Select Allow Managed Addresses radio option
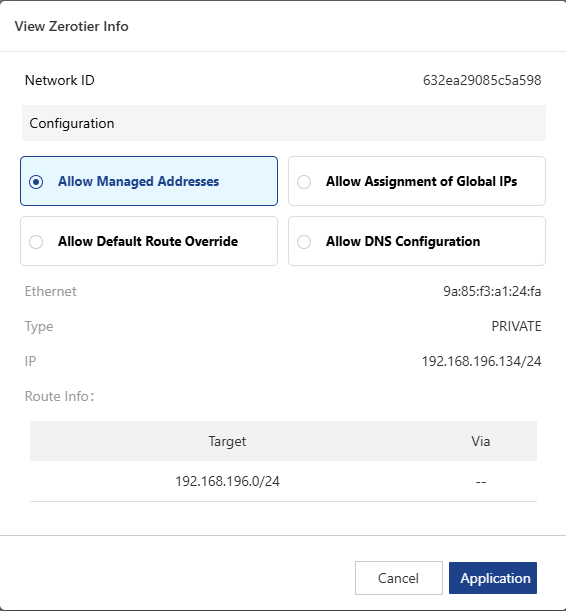The height and width of the screenshot is (611, 566). click(x=149, y=181)
